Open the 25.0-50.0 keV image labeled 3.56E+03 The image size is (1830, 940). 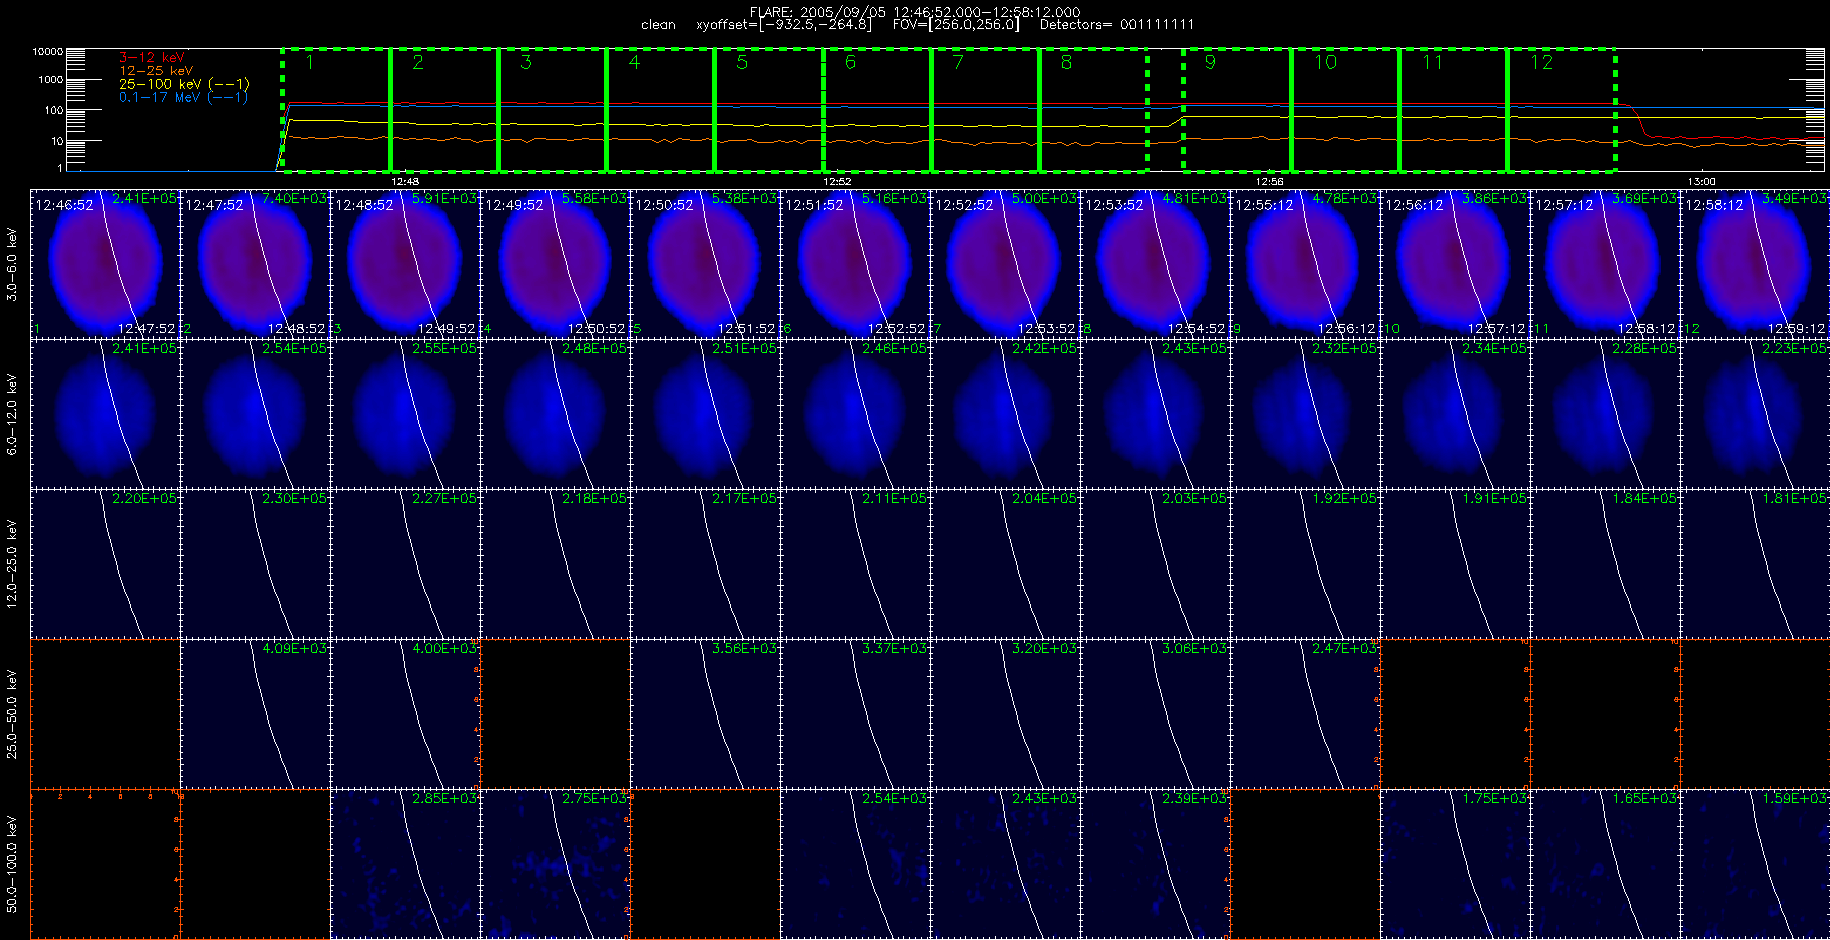pyautogui.click(x=705, y=714)
